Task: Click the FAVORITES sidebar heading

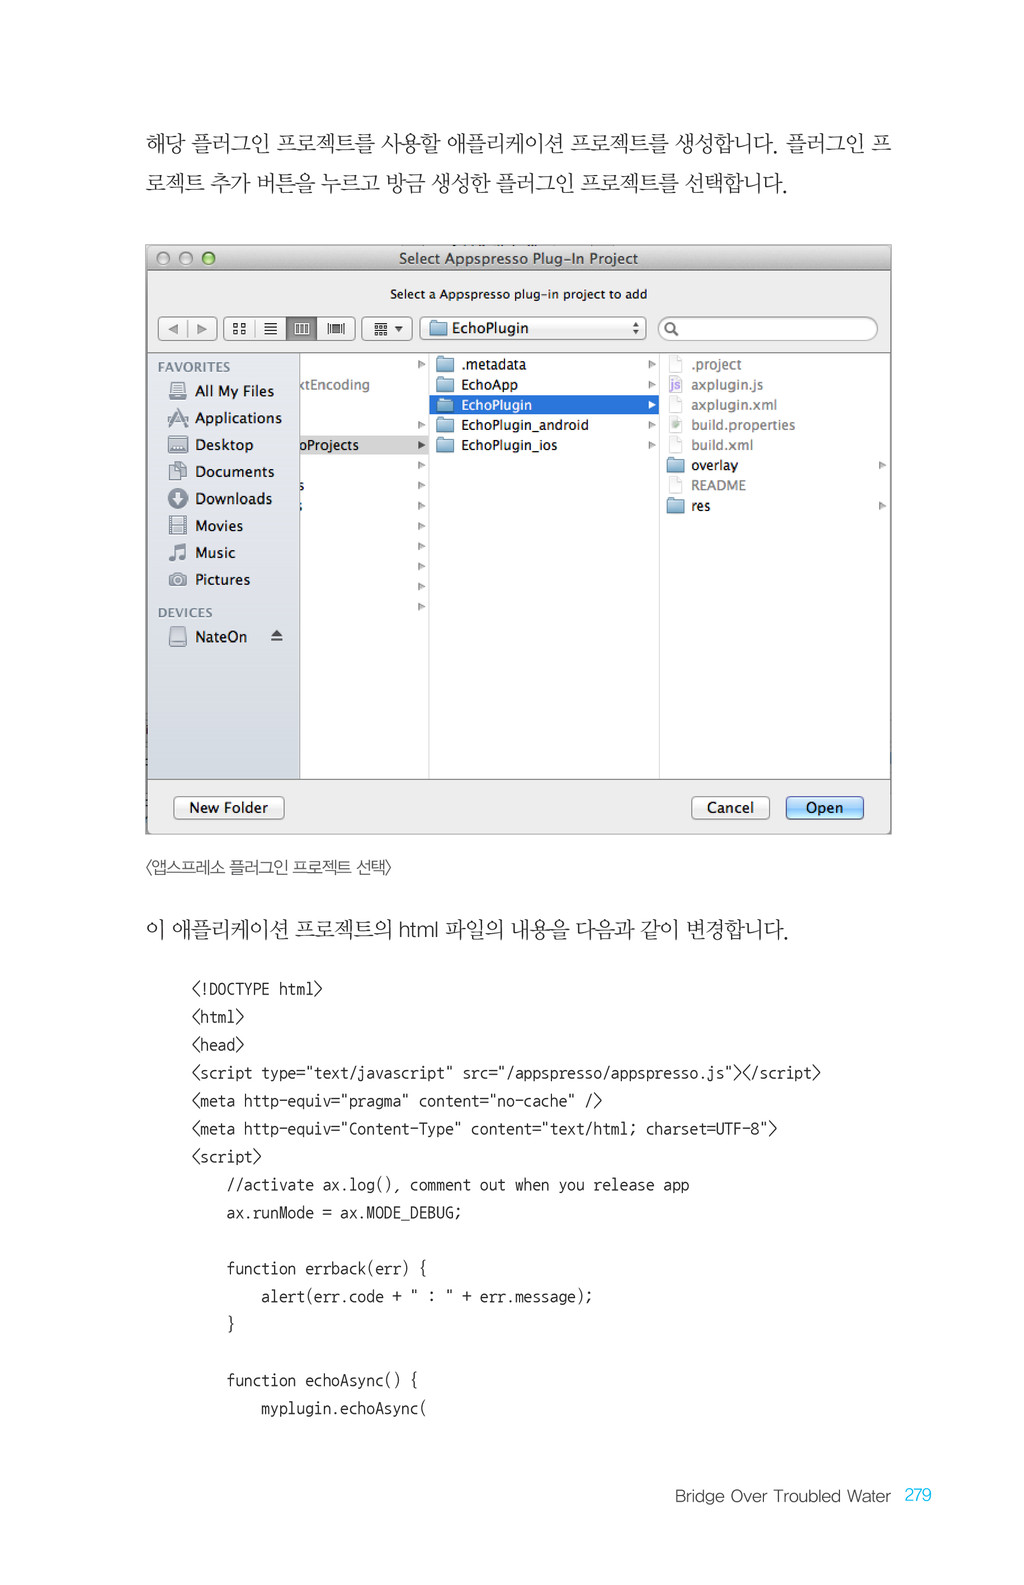Action: [194, 367]
